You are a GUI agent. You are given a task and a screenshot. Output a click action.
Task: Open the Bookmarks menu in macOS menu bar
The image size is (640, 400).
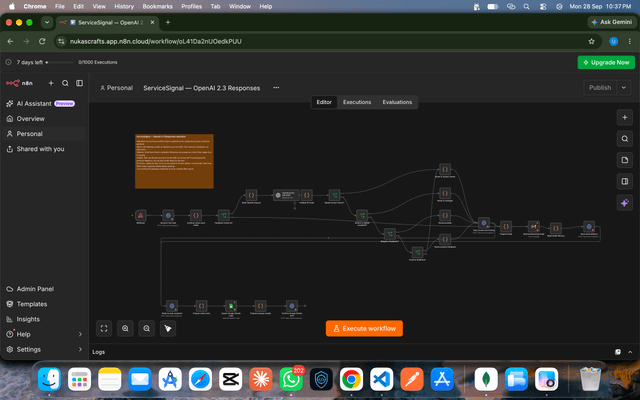tap(157, 7)
